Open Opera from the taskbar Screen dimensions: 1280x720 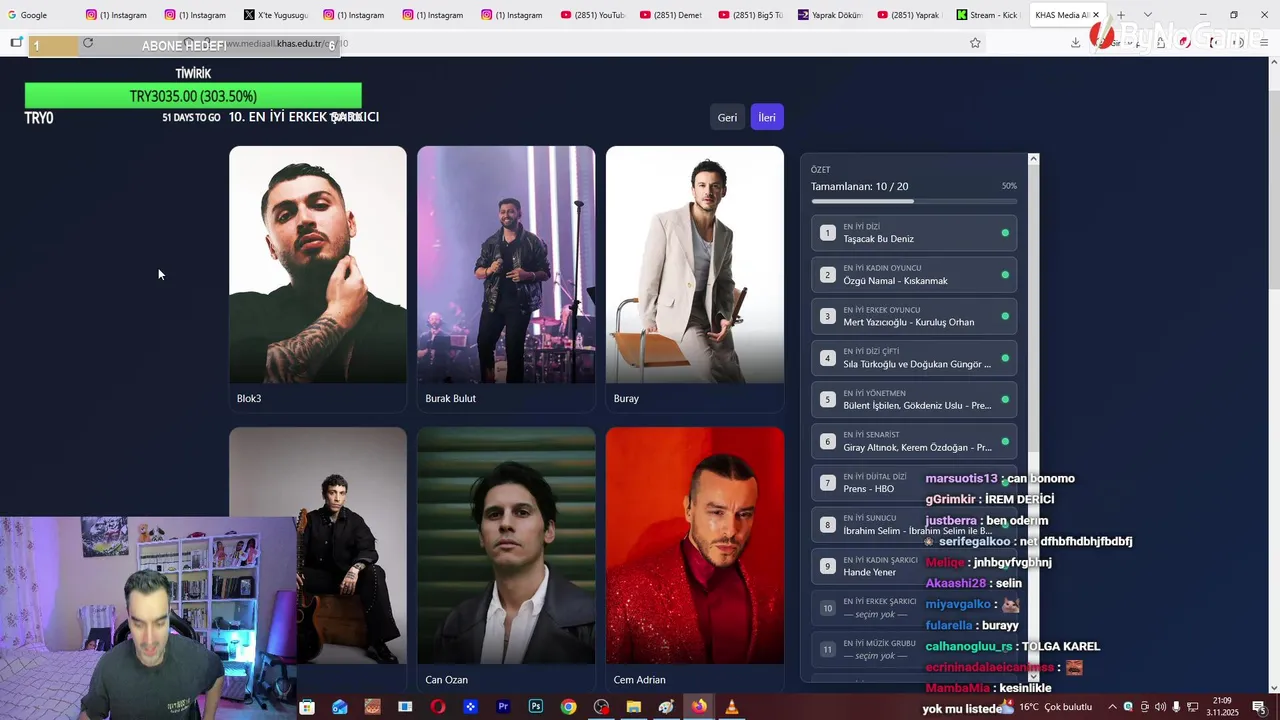tap(438, 707)
